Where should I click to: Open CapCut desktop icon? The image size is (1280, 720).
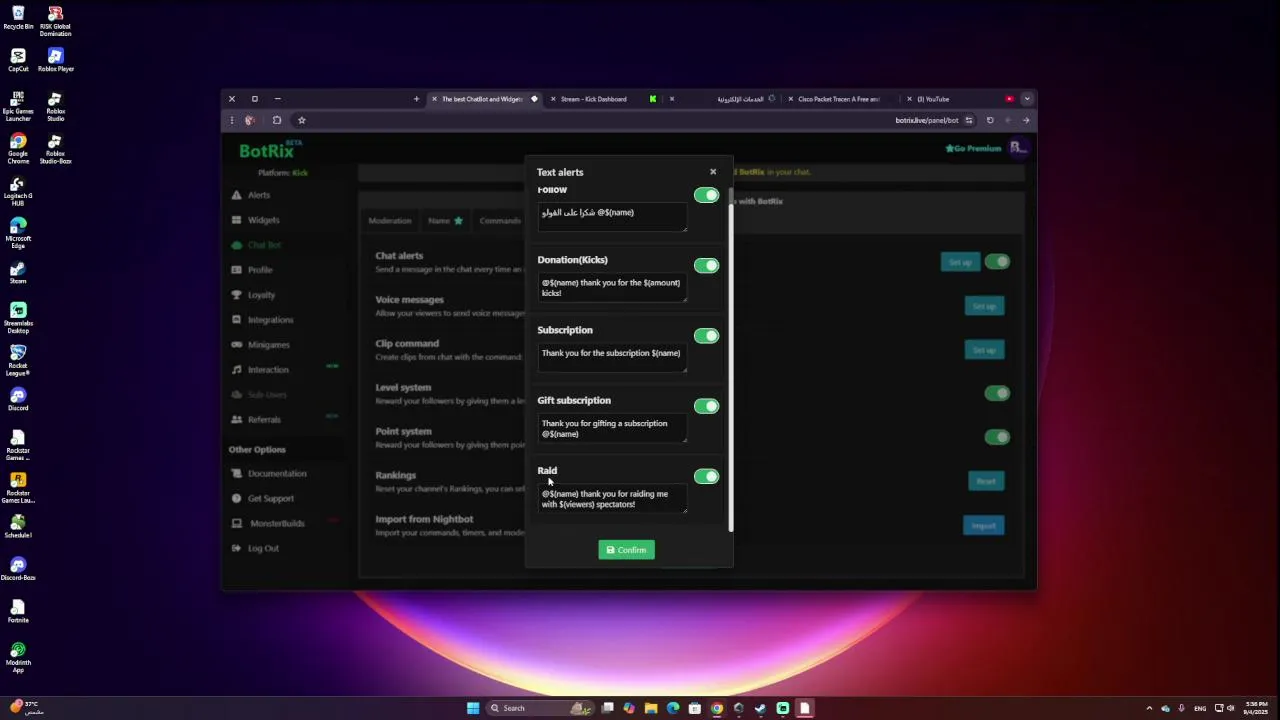[x=18, y=60]
